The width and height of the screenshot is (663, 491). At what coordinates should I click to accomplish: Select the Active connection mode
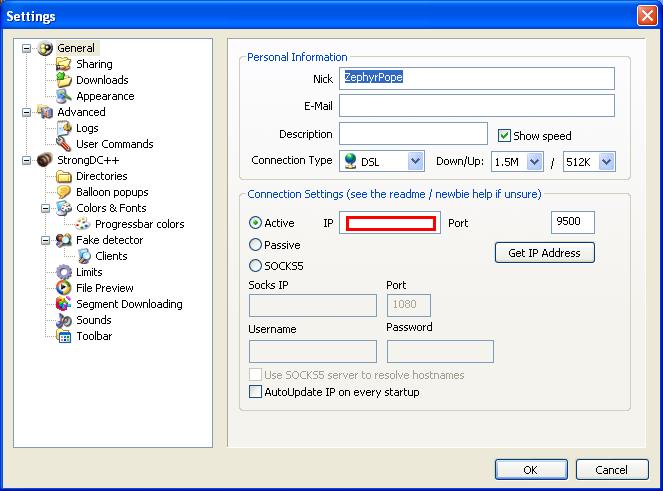255,222
